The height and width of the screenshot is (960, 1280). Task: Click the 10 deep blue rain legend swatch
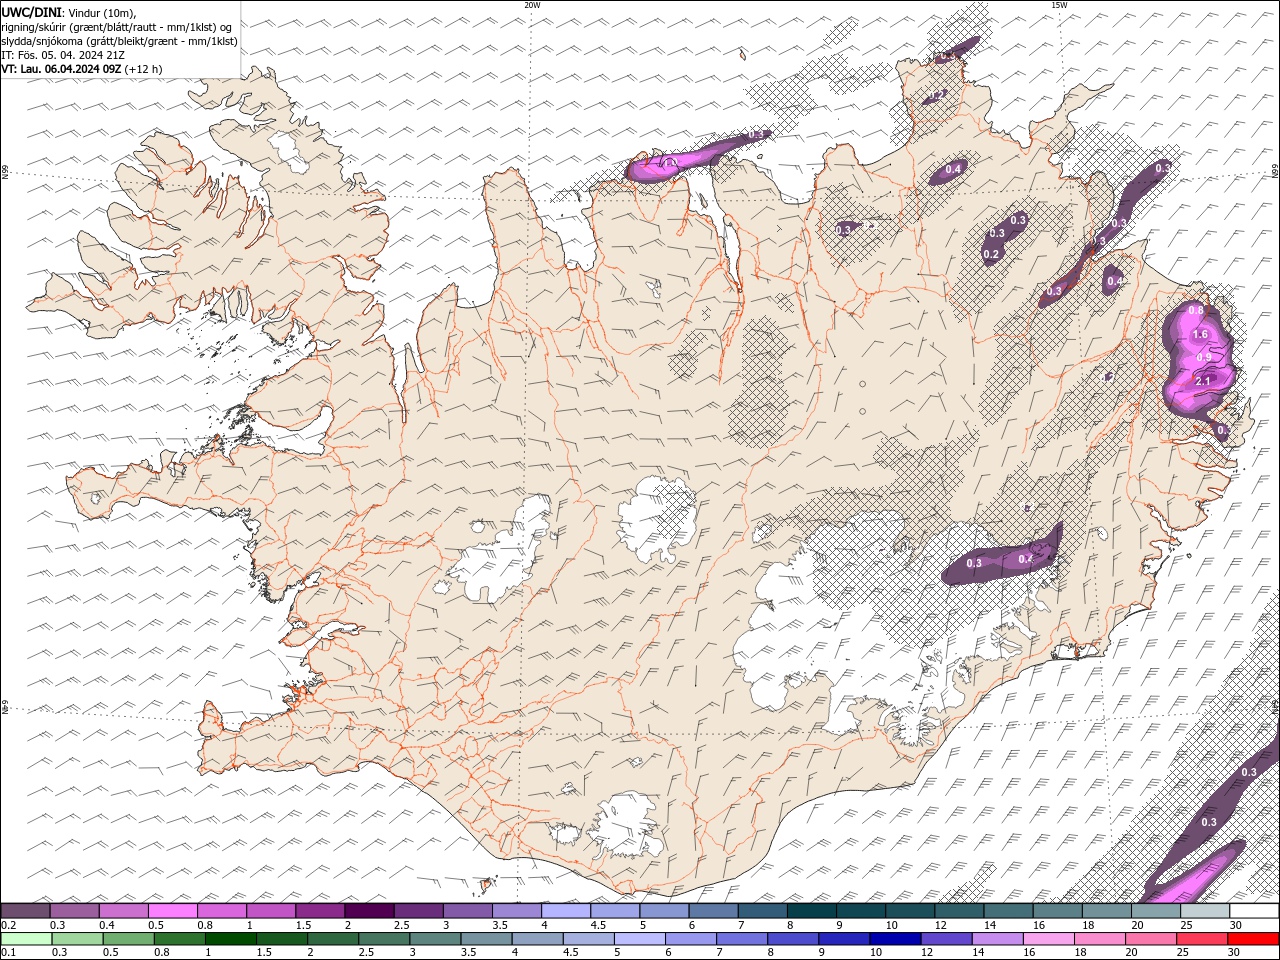895,939
